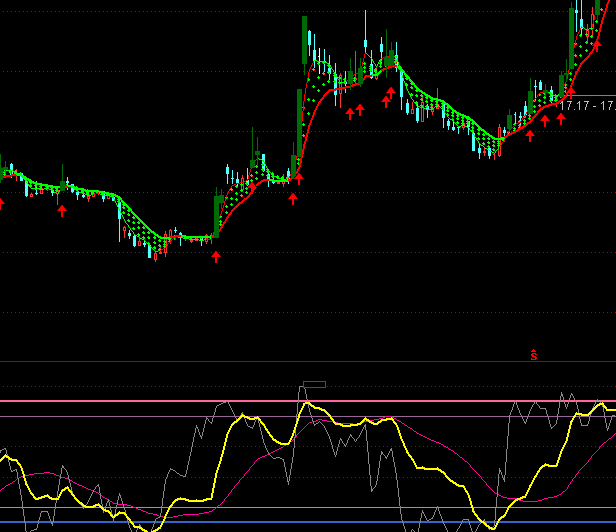Select the second red arrow from the left

62,210
